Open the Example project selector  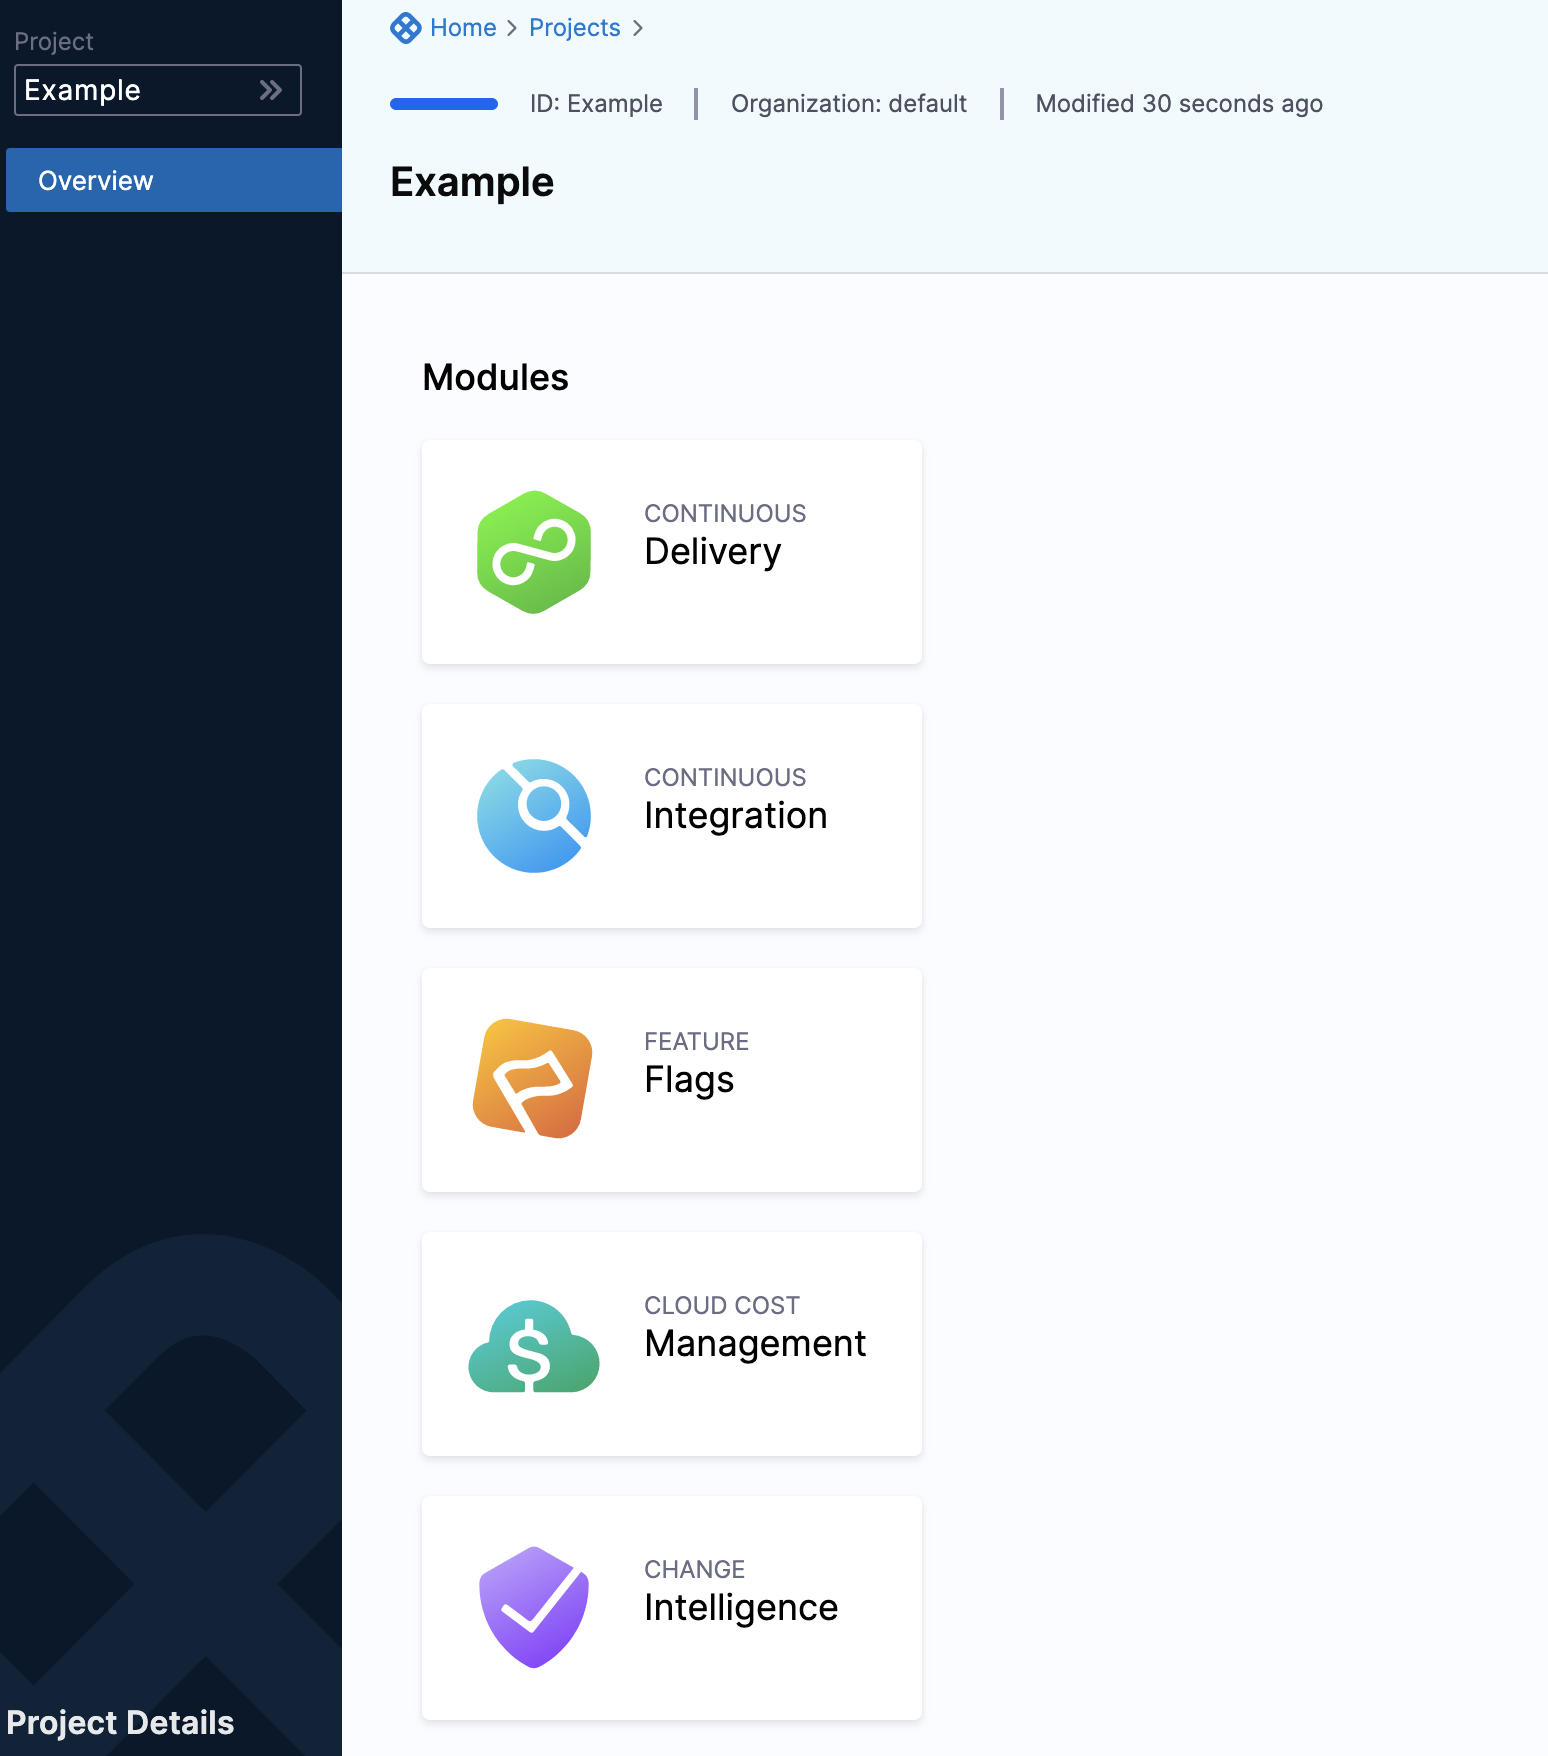(140, 90)
